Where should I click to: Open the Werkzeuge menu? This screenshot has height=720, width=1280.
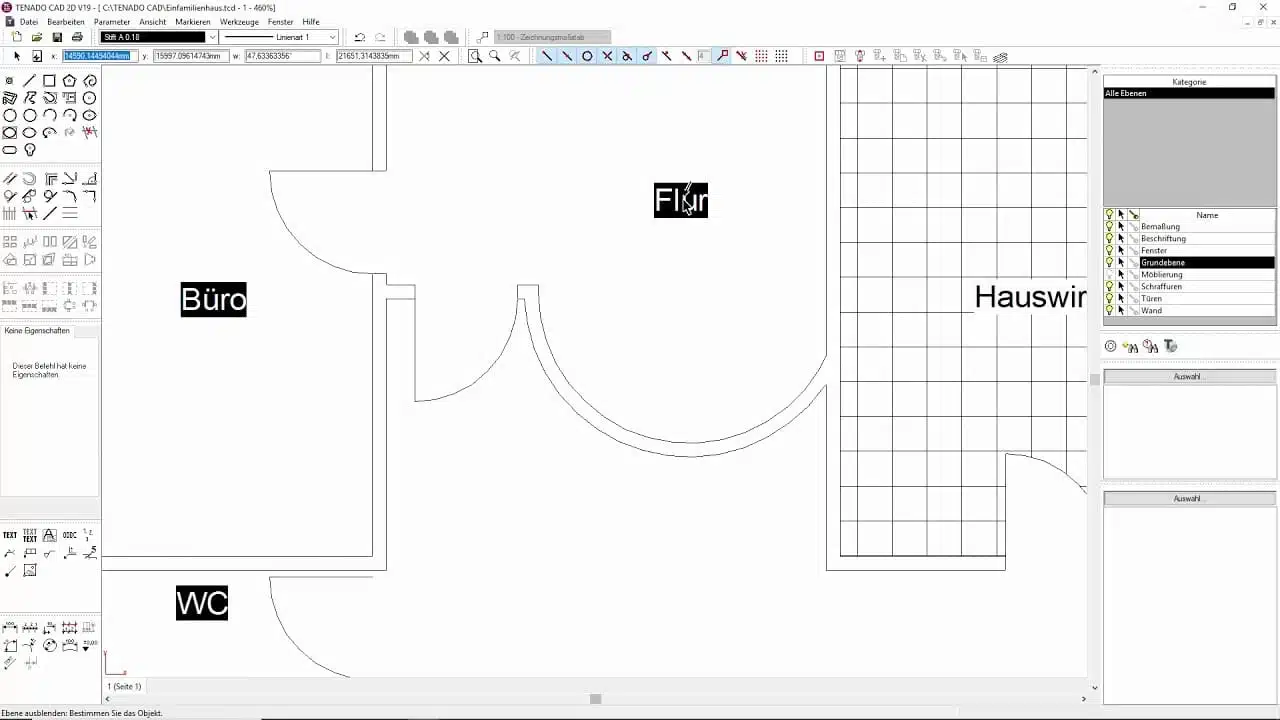point(239,21)
